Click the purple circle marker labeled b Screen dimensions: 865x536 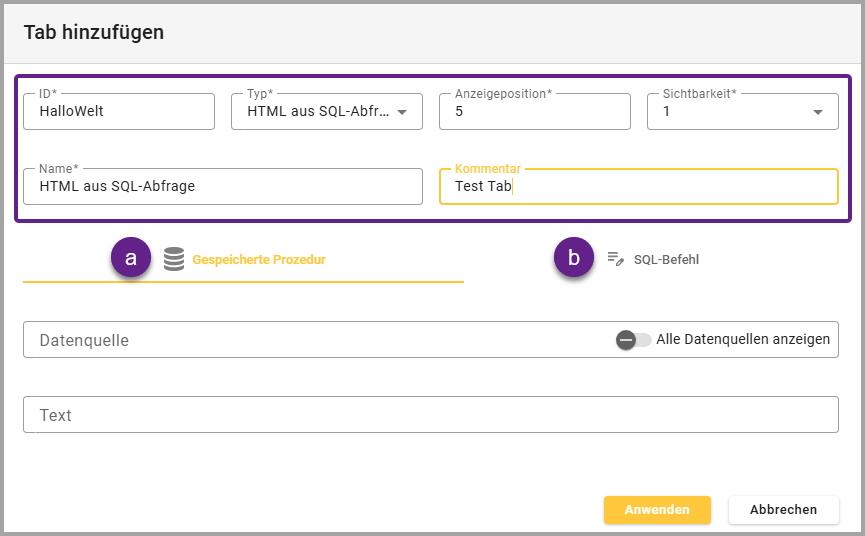(x=574, y=258)
